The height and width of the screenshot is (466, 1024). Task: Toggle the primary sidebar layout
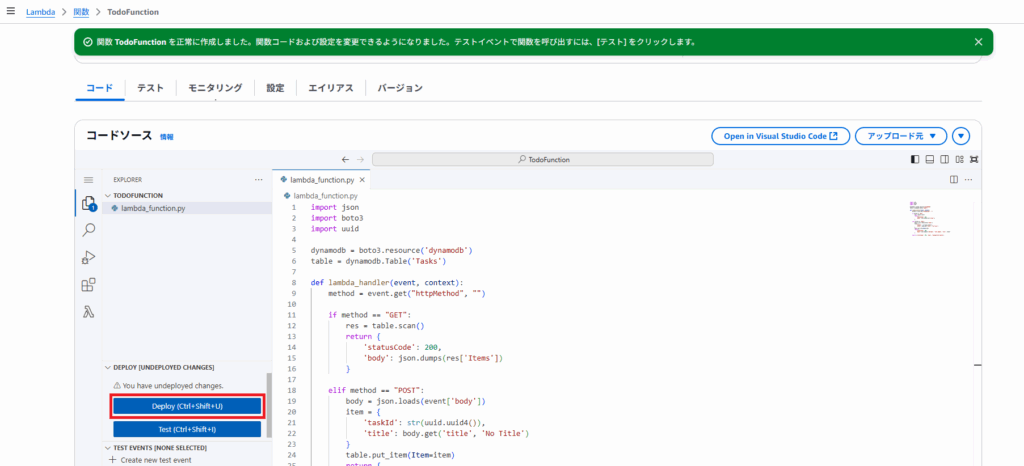click(914, 159)
